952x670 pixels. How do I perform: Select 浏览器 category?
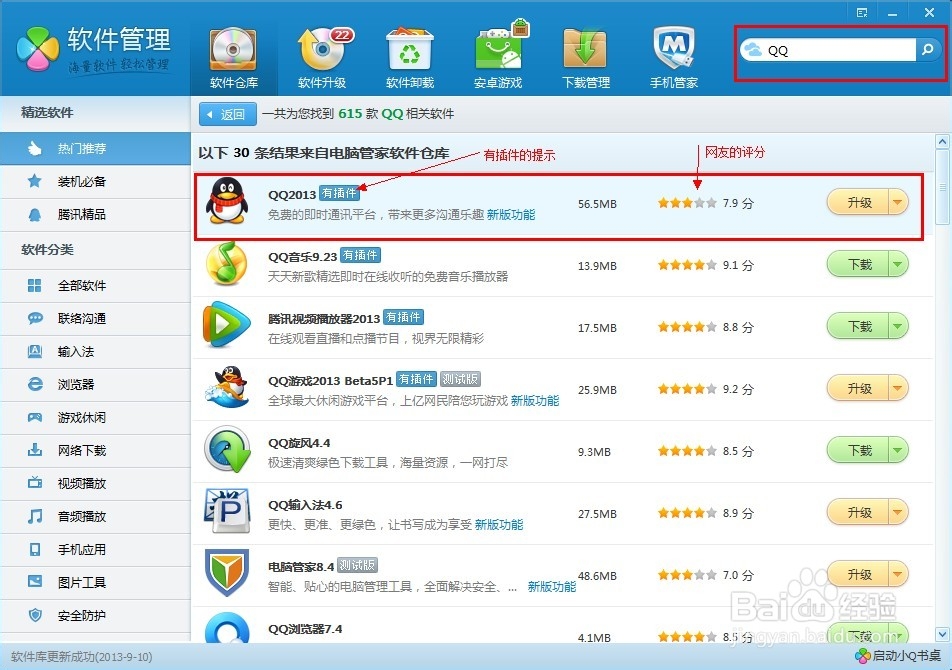(x=95, y=384)
